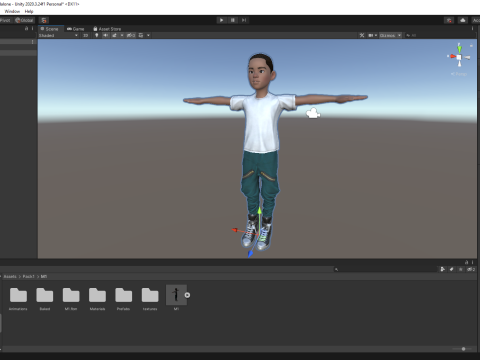This screenshot has width=480, height=360.
Task: Click the Step forward button
Action: [x=244, y=20]
